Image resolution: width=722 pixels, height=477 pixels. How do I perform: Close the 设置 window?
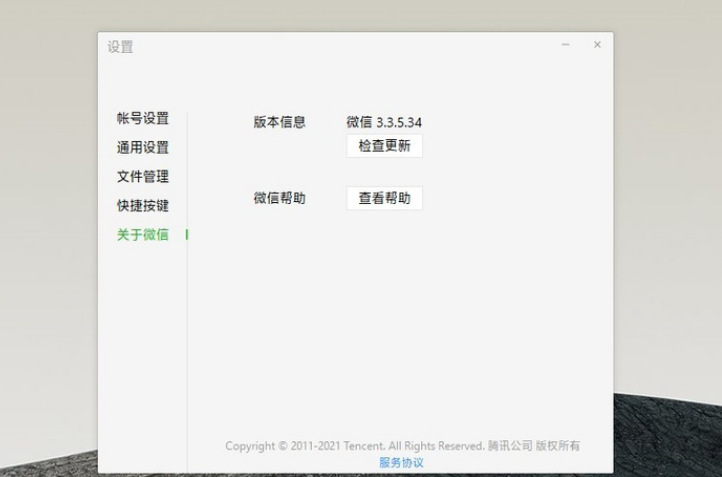pyautogui.click(x=597, y=45)
